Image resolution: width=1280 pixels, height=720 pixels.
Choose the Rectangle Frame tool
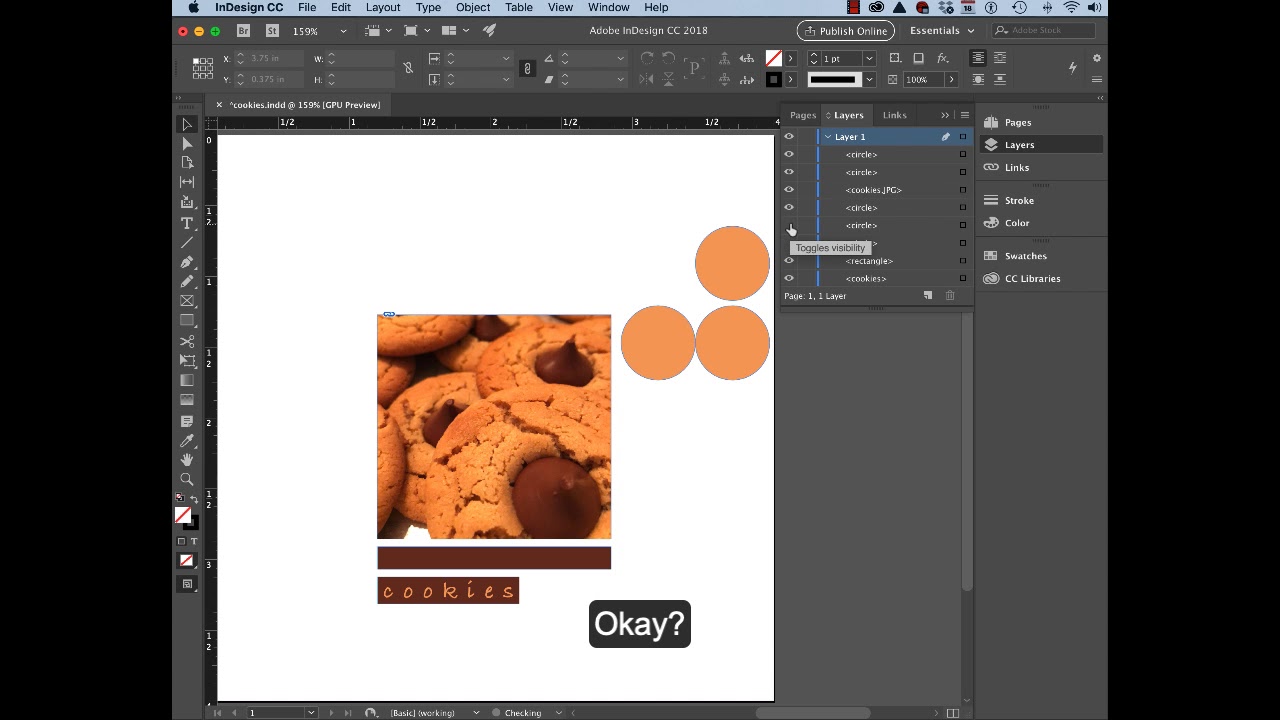187,301
